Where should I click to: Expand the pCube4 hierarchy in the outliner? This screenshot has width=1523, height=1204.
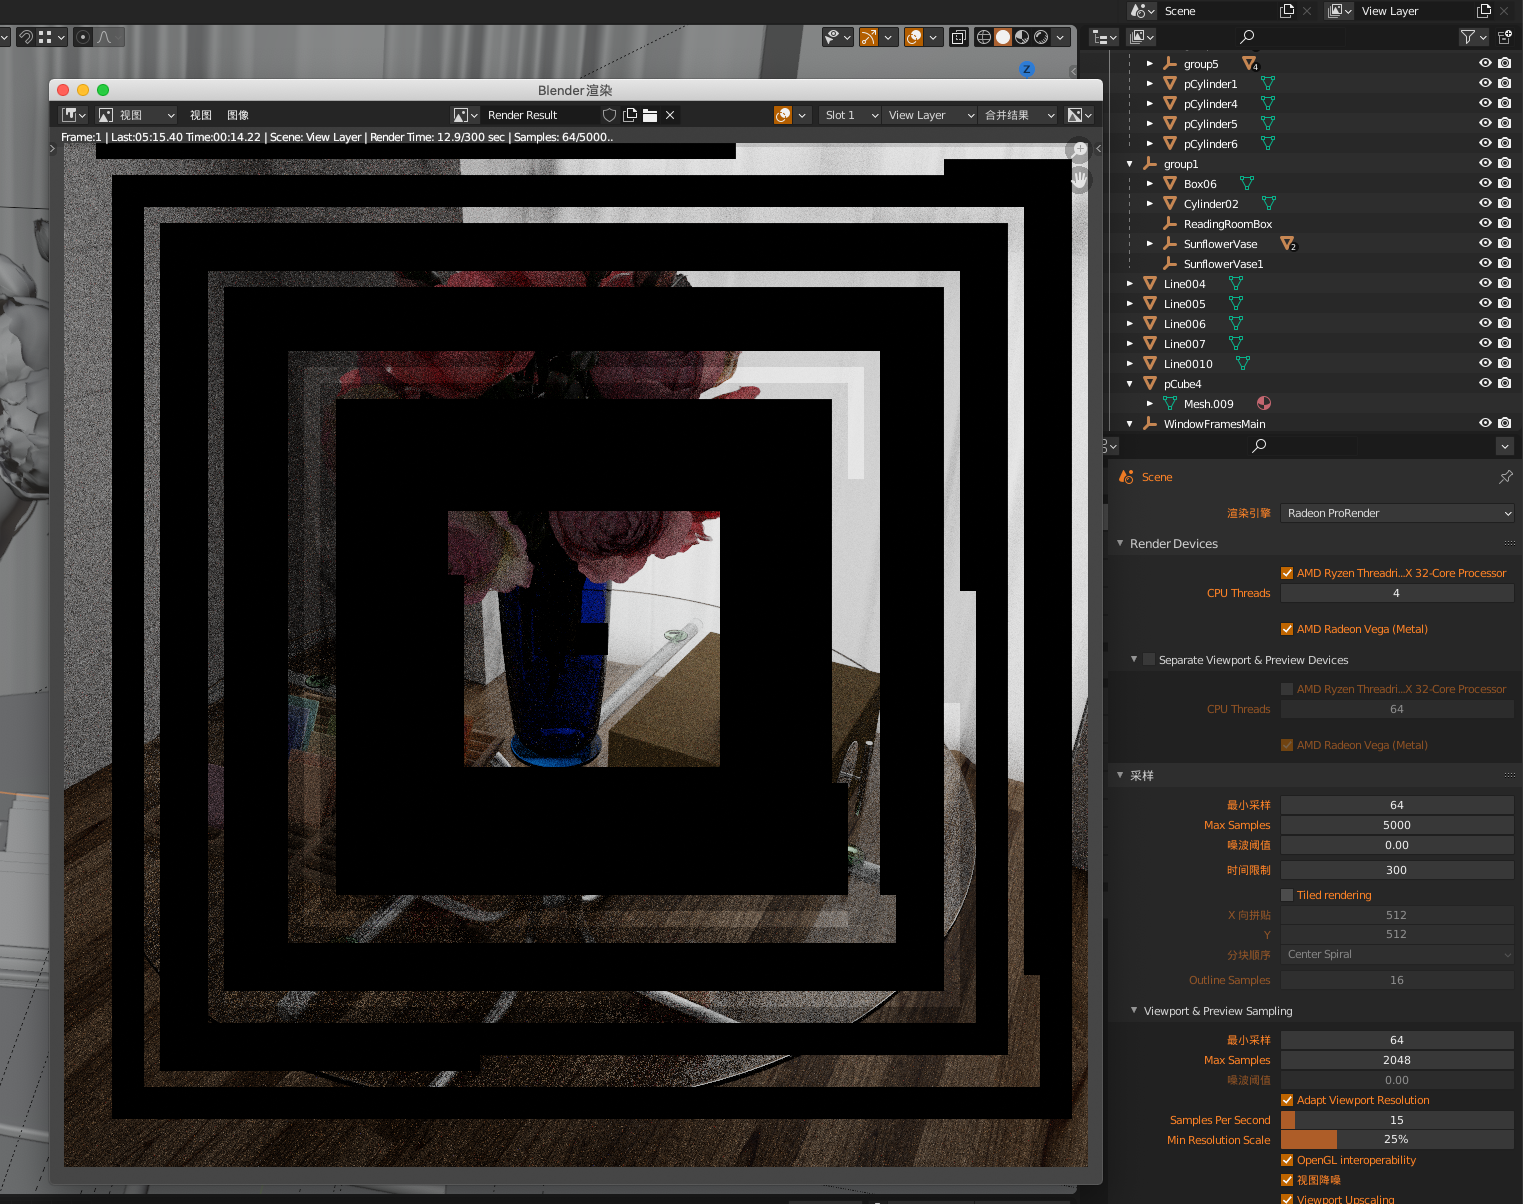[x=1130, y=383]
